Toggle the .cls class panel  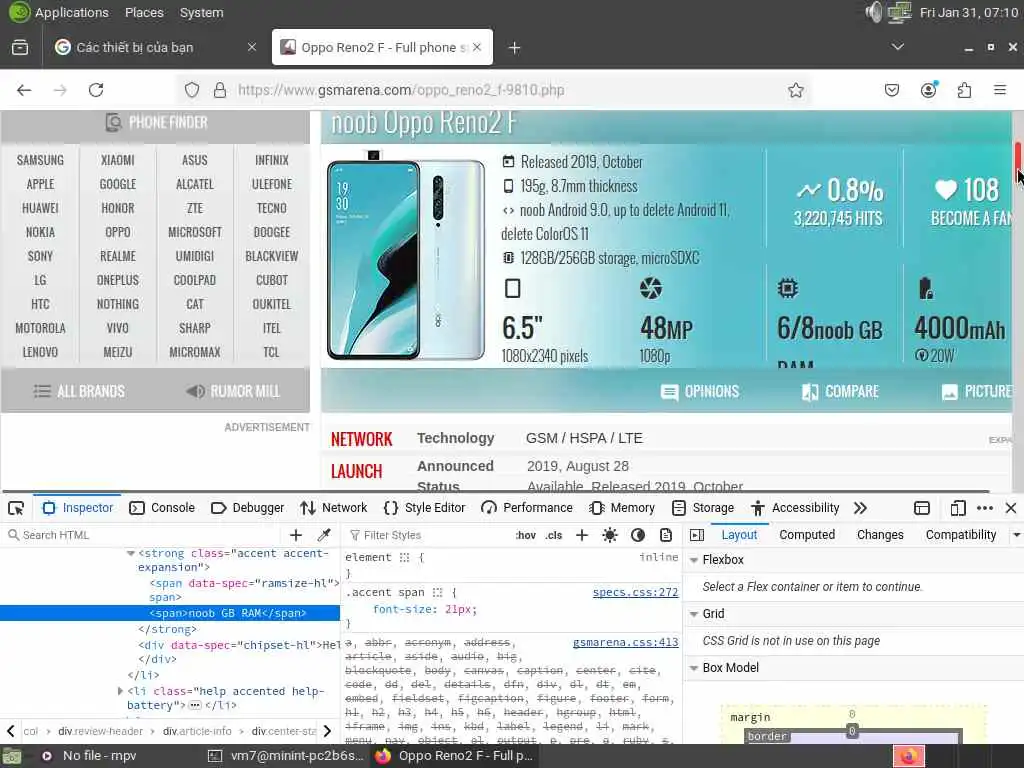click(x=554, y=536)
